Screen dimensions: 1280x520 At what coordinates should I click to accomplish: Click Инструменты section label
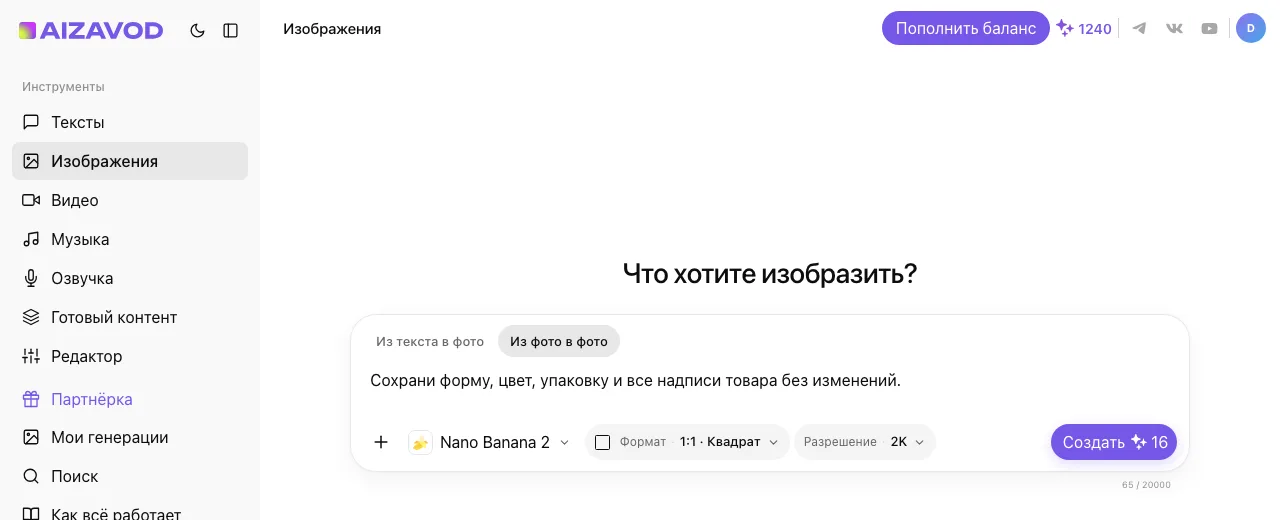click(63, 87)
